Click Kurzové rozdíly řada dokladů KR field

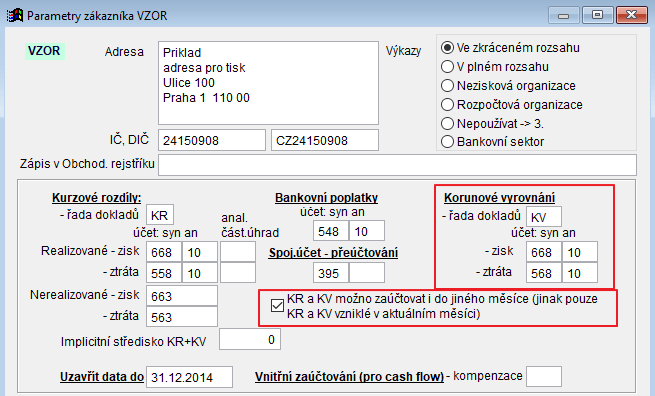pyautogui.click(x=160, y=215)
